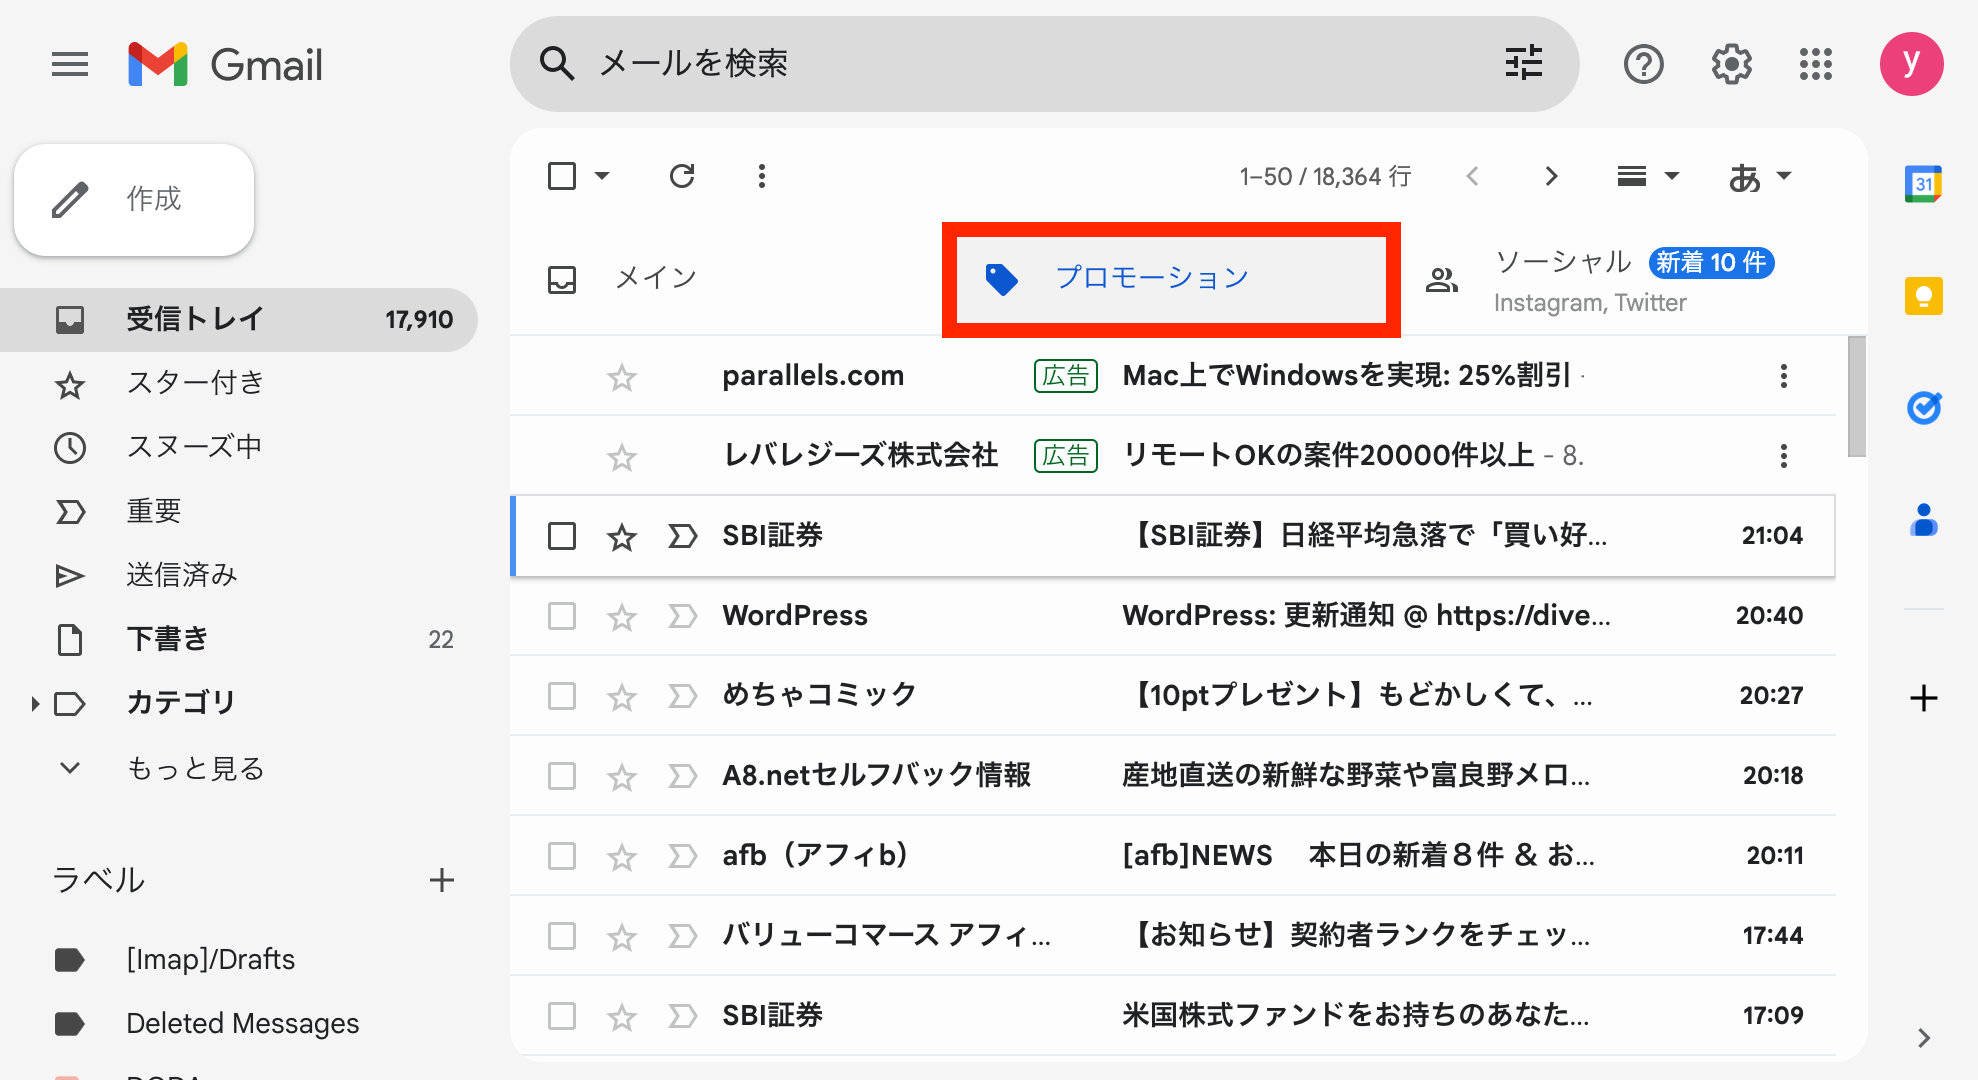The image size is (1978, 1080).
Task: Open スヌーズ中 folder
Action: 238,447
